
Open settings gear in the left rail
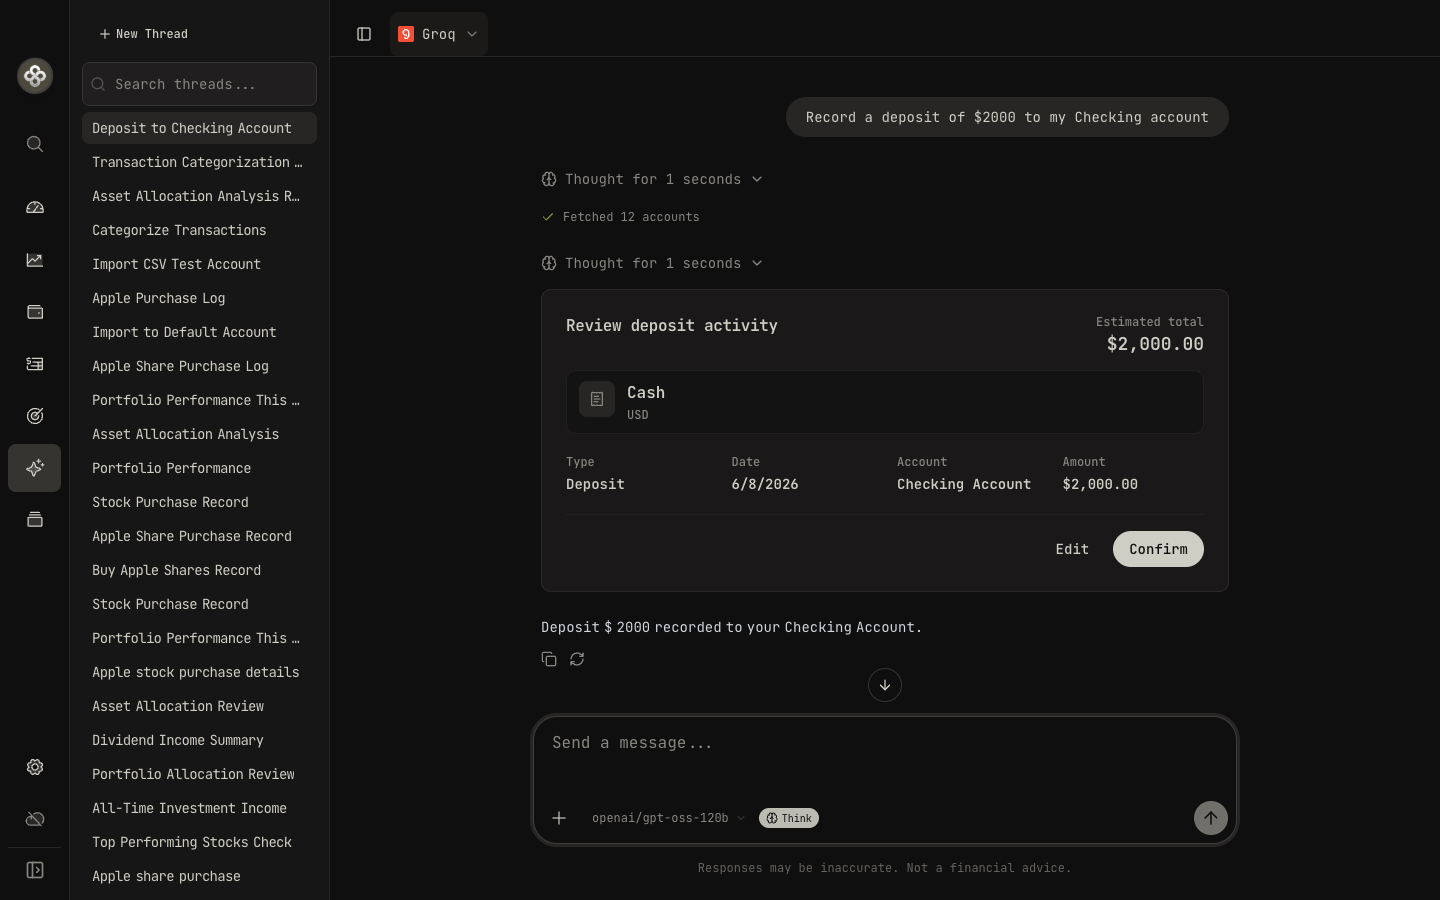(x=35, y=767)
